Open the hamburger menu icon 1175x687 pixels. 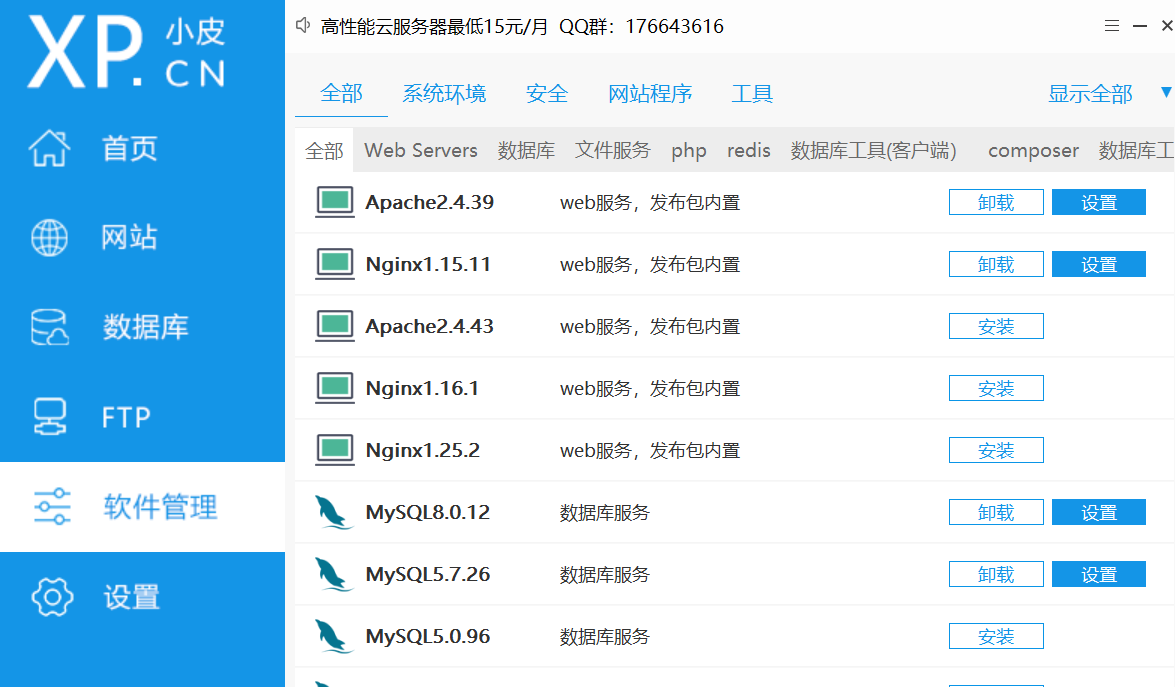pos(1112,25)
